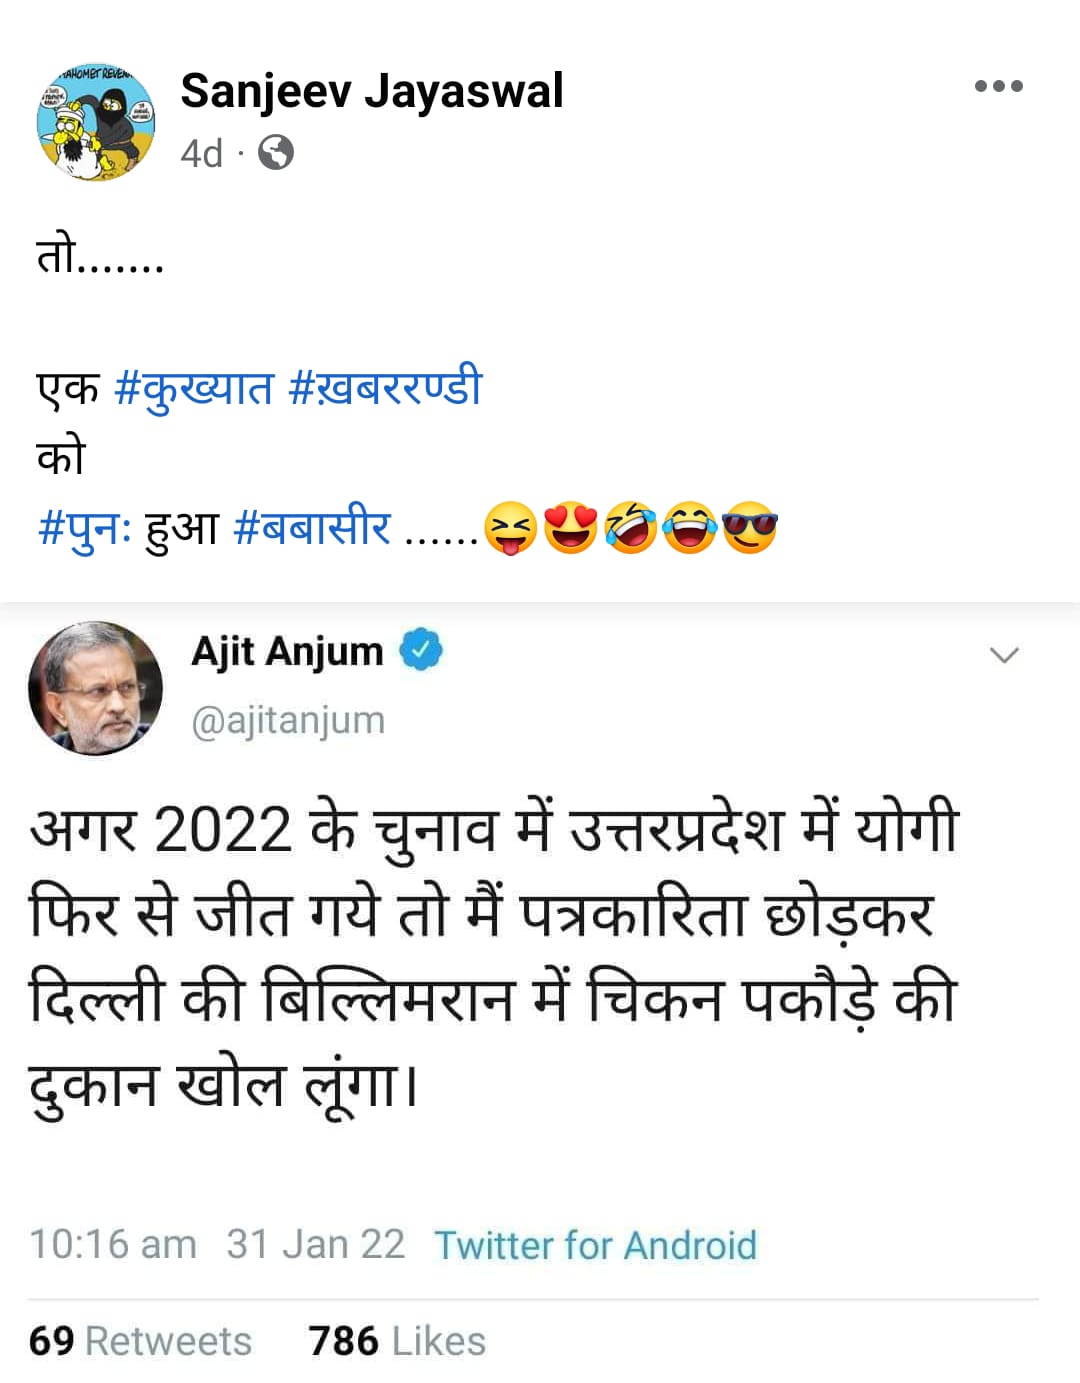Open the @ajitanjum handle
This screenshot has height=1383, width=1080.
[x=288, y=720]
